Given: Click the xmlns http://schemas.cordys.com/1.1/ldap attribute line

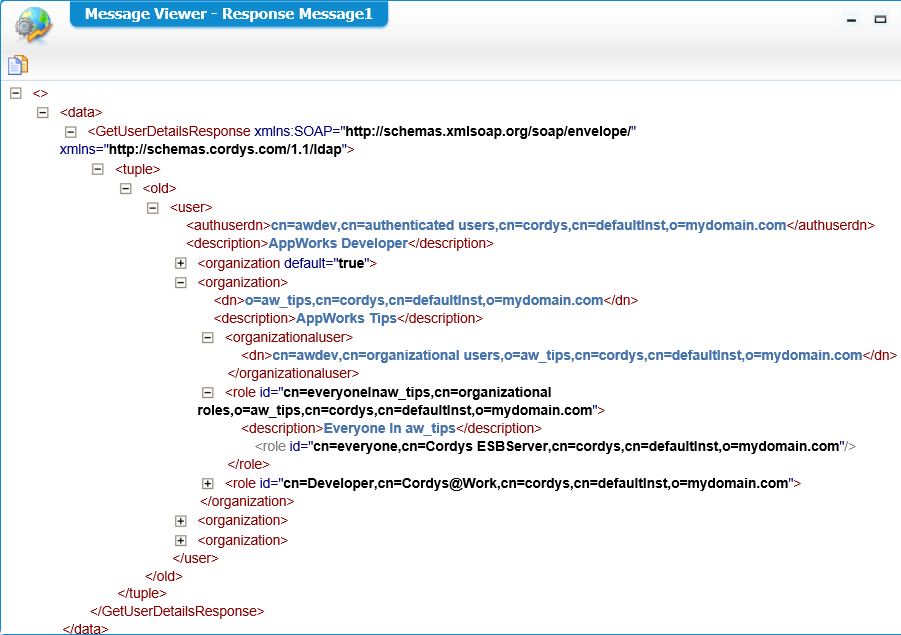Looking at the screenshot, I should (207, 149).
